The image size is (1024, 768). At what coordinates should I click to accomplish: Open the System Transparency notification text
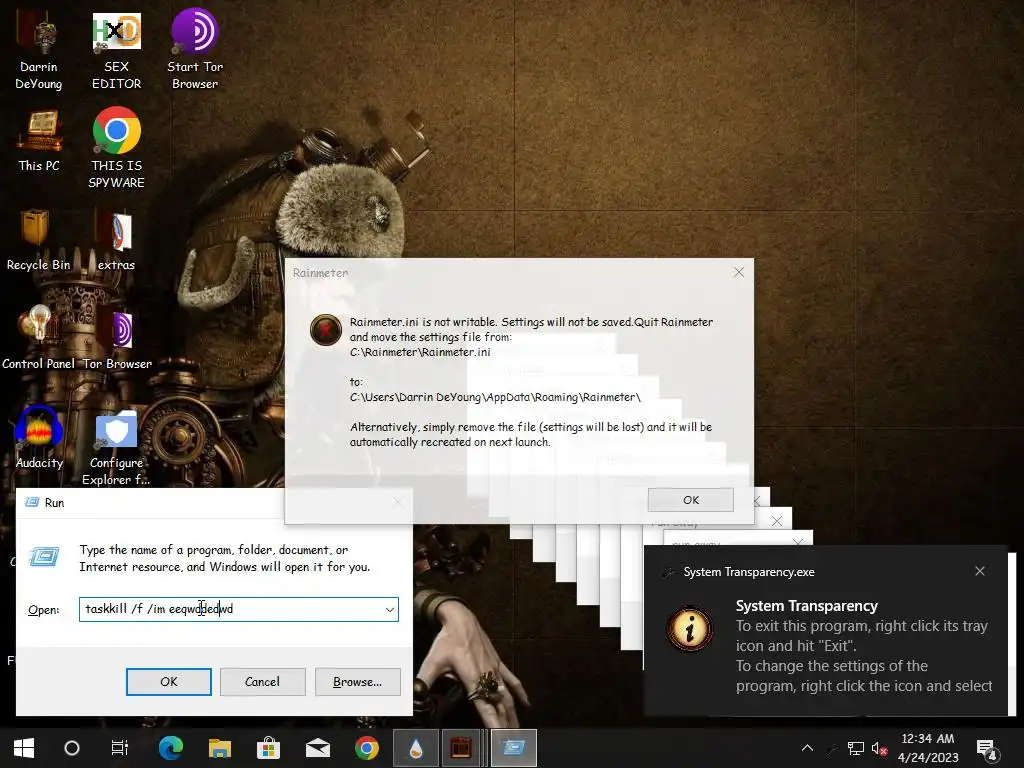[863, 646]
